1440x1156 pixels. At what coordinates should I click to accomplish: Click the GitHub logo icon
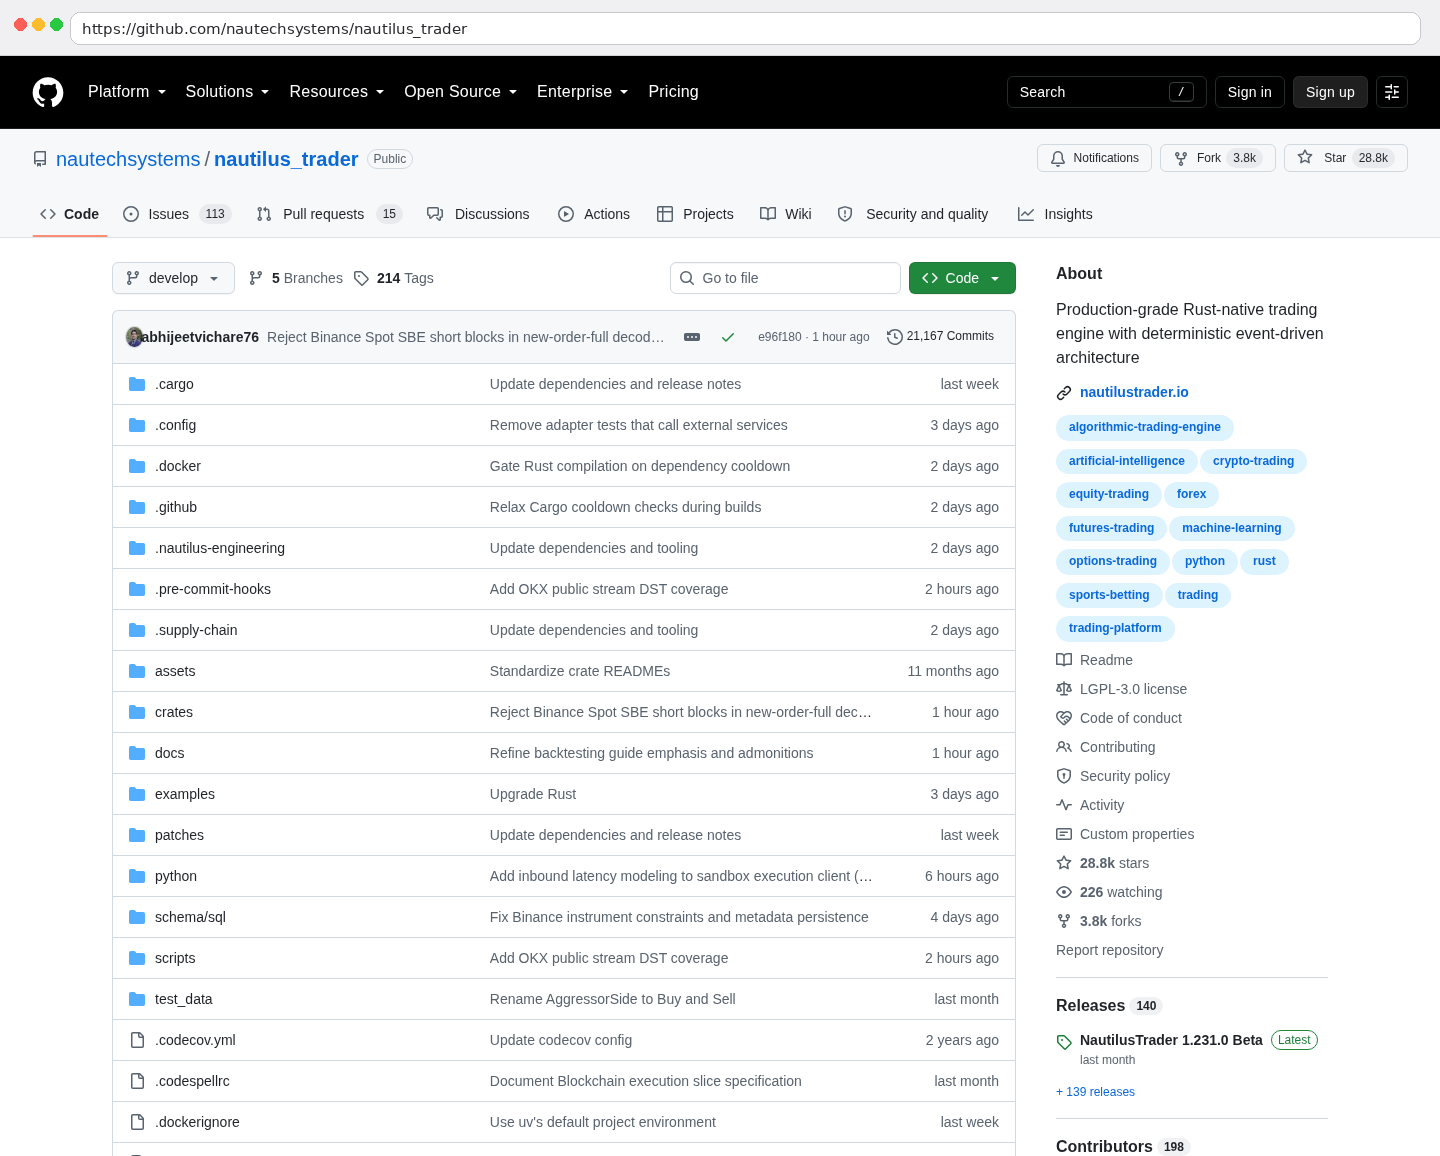[x=48, y=92]
